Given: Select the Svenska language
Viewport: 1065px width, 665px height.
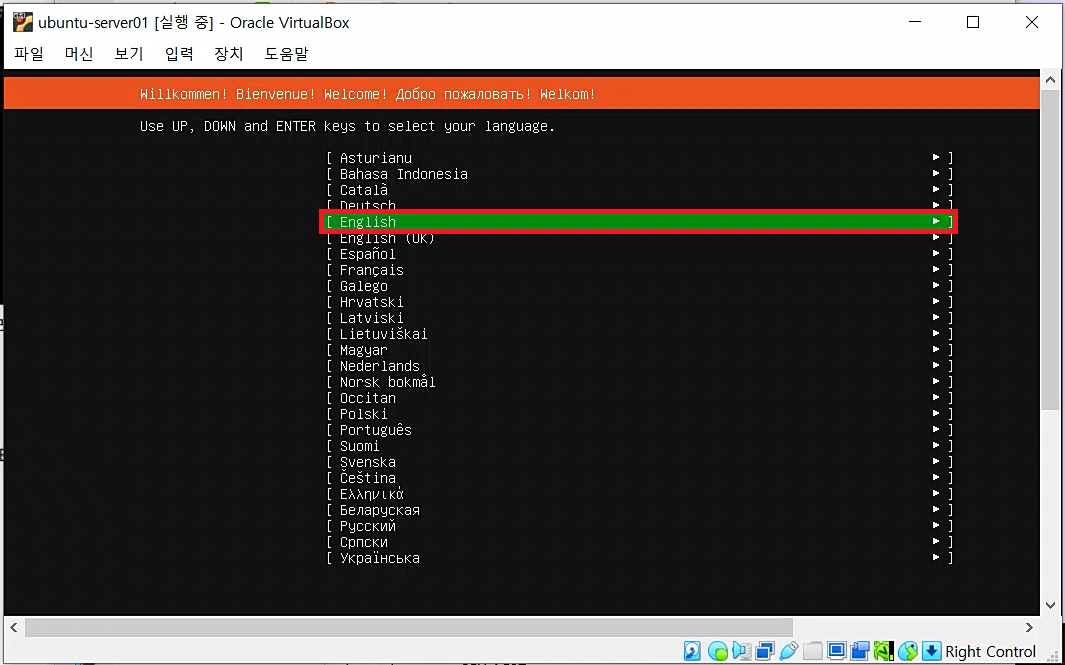Looking at the screenshot, I should pos(638,462).
